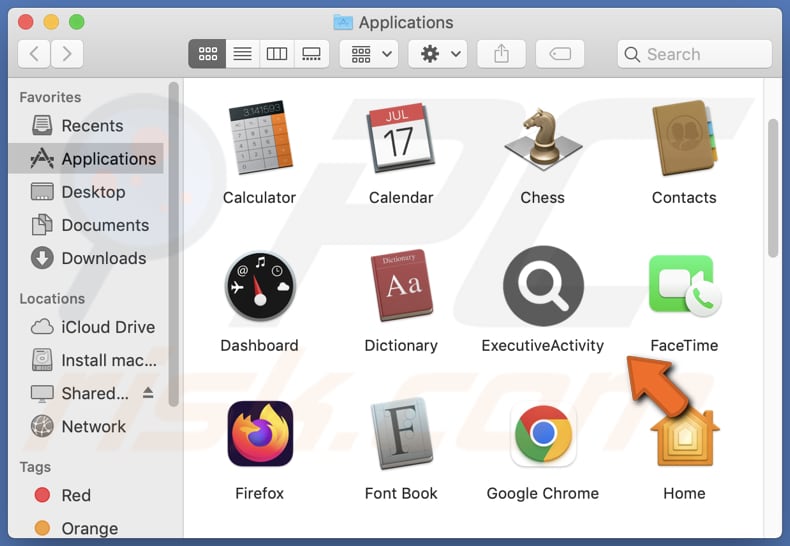Select the Red tag
The width and height of the screenshot is (790, 546).
86,495
